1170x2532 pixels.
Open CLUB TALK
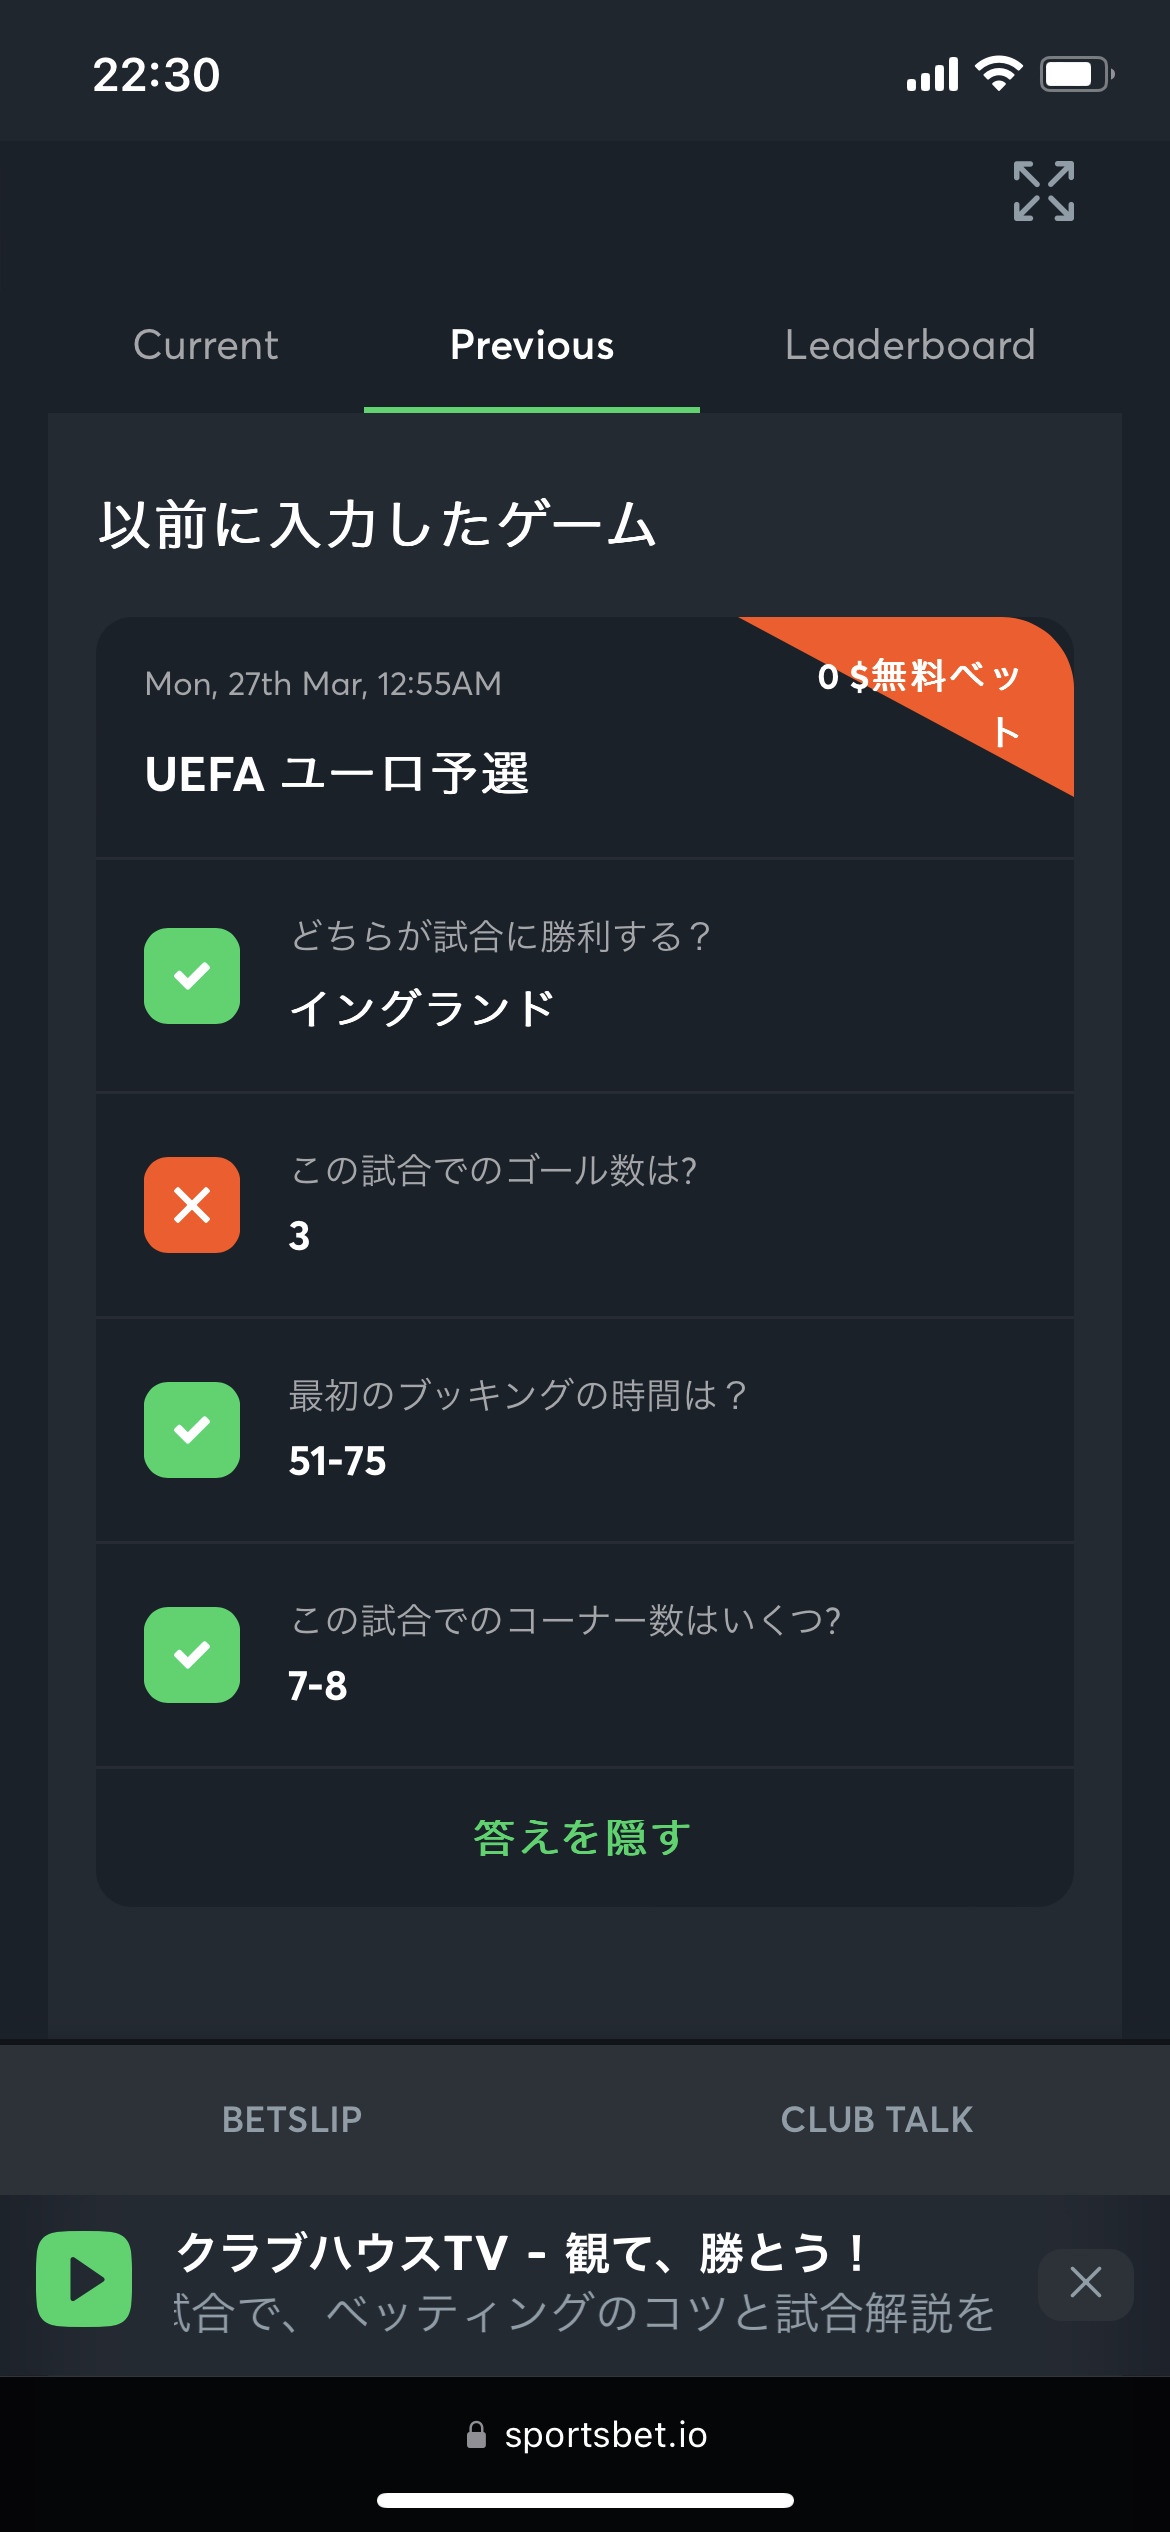pos(877,2119)
